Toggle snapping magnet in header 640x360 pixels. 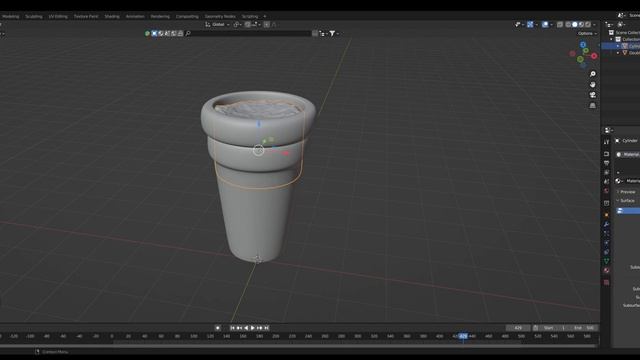(247, 24)
